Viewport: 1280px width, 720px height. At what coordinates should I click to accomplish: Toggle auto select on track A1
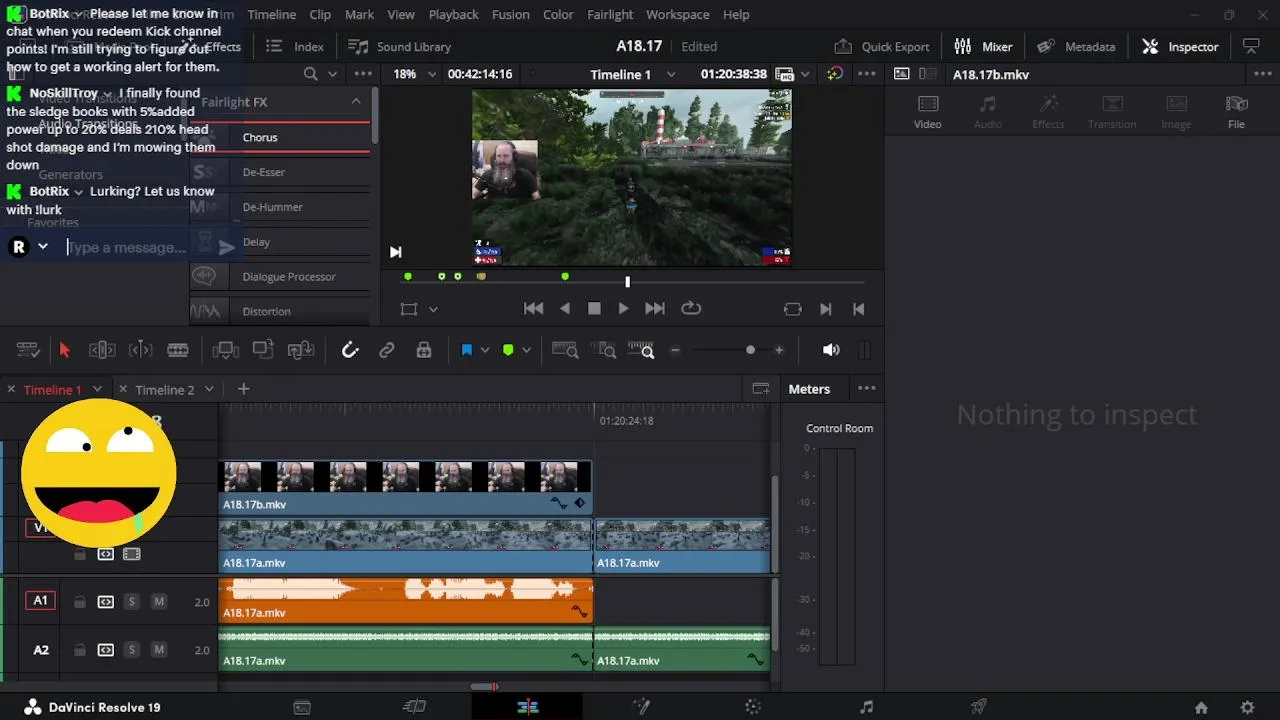tap(105, 602)
